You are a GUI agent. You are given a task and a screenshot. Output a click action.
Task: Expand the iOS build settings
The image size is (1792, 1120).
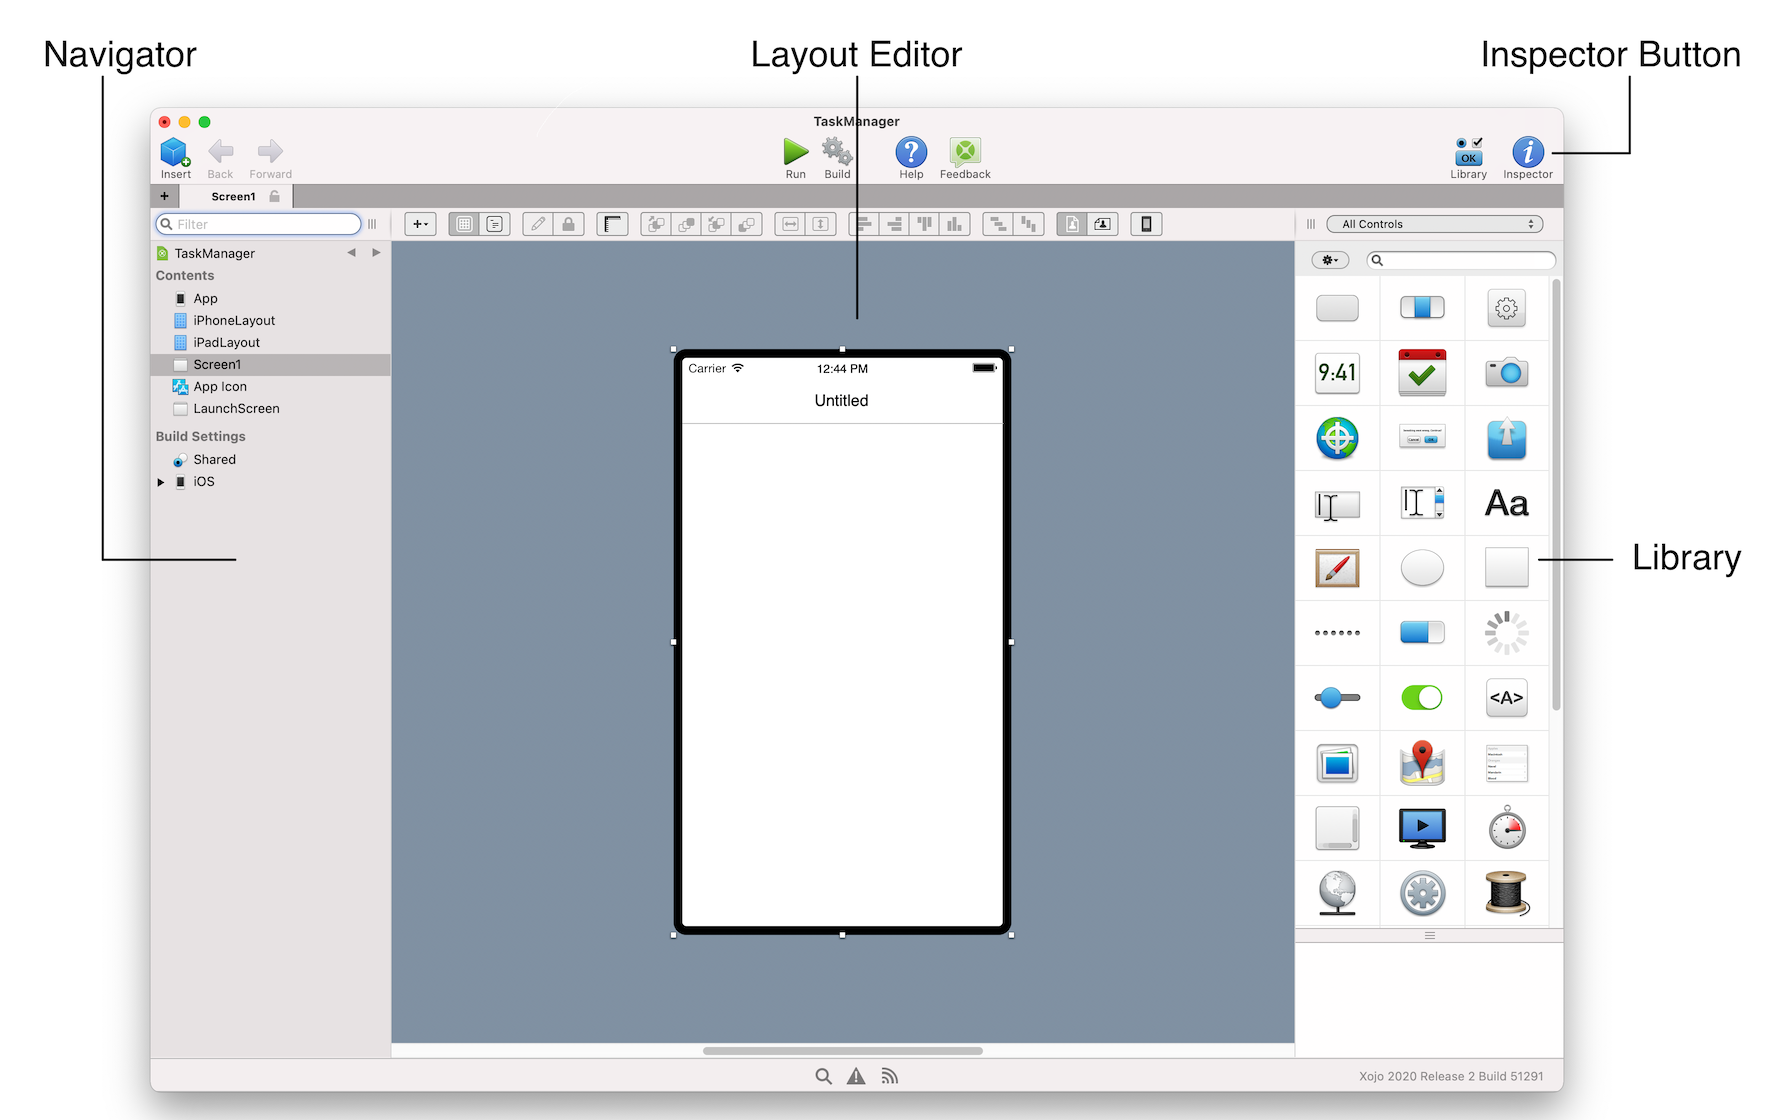[161, 482]
